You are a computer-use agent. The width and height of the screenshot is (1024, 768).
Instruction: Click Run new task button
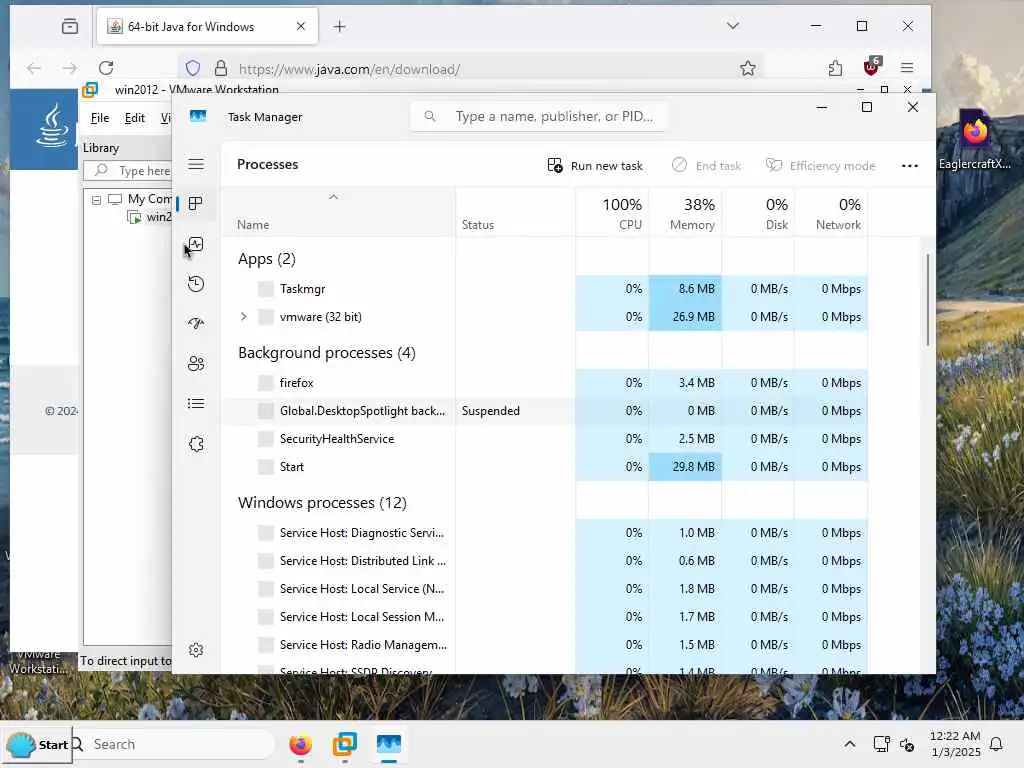(595, 166)
